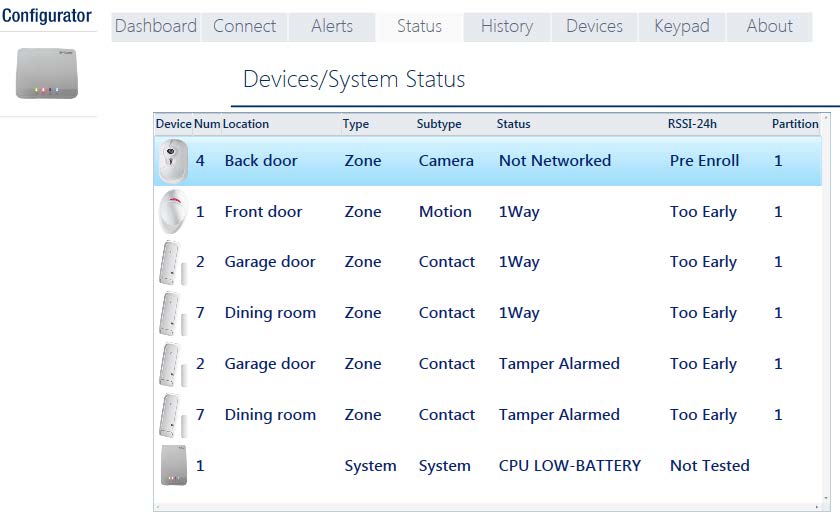Click the 'Not Tested' RSSI cell
This screenshot has width=840, height=527.
[710, 465]
